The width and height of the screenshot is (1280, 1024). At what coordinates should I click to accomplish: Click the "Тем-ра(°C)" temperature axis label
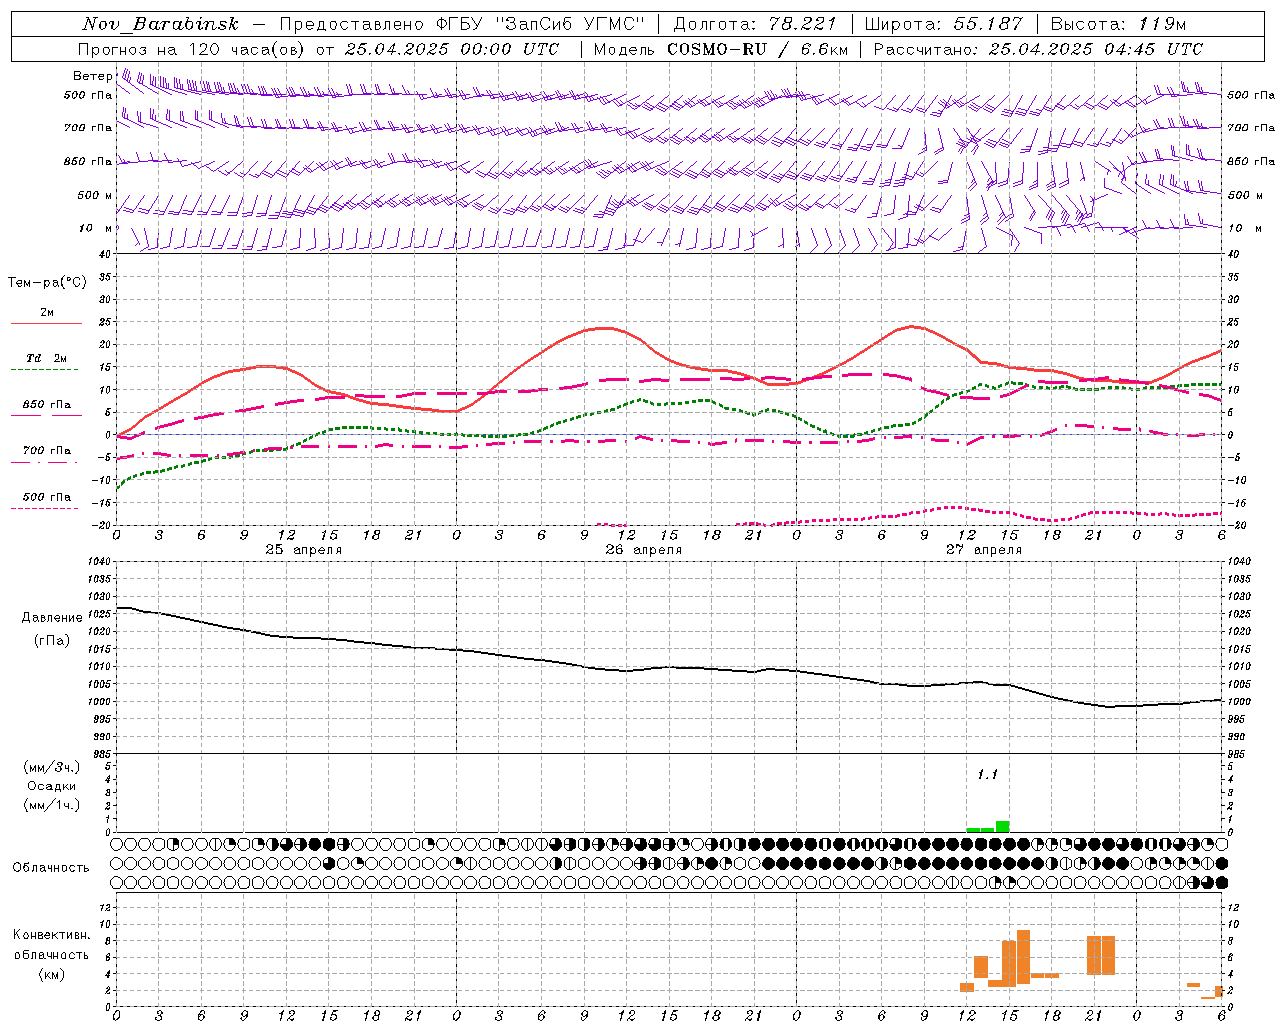pos(47,282)
